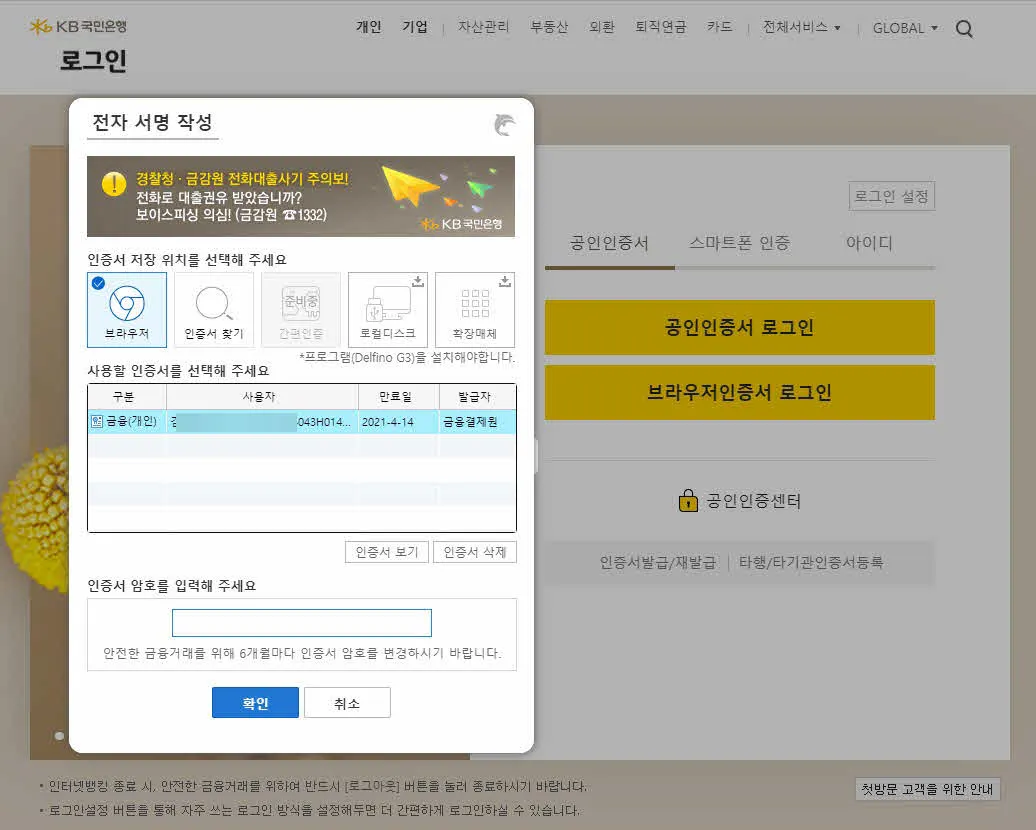Viewport: 1036px width, 830px height.
Task: Click the KB국민은행 logo at top left
Action: 78,26
